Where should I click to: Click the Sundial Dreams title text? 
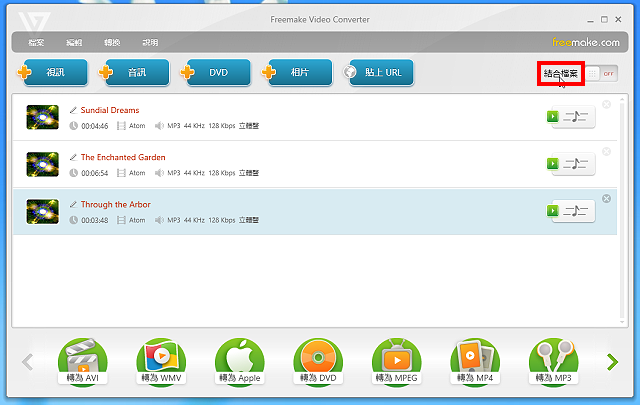click(110, 110)
